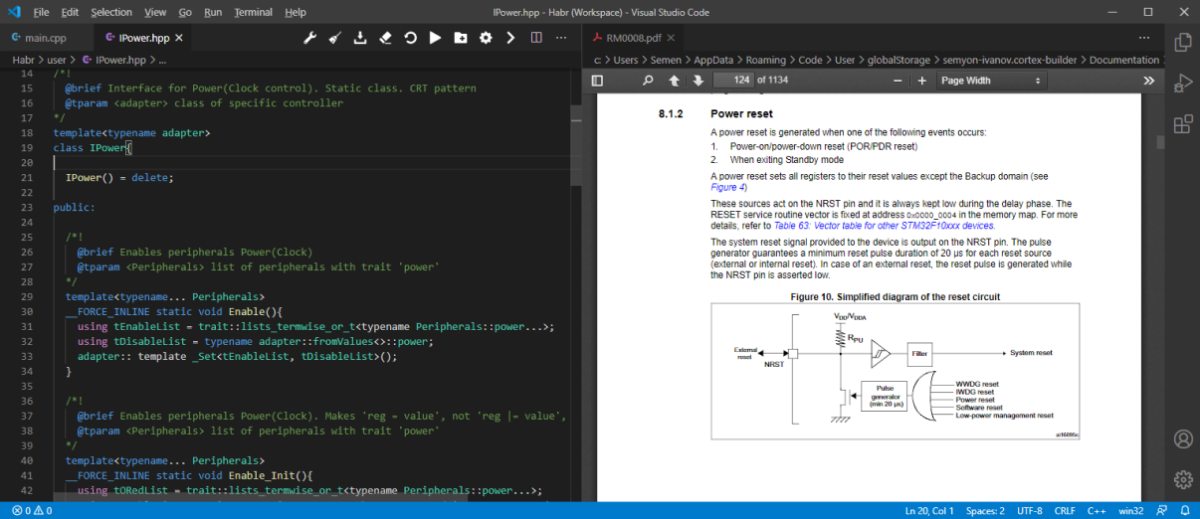
Task: Split the IPower.hpp editor to the side
Action: pos(536,38)
